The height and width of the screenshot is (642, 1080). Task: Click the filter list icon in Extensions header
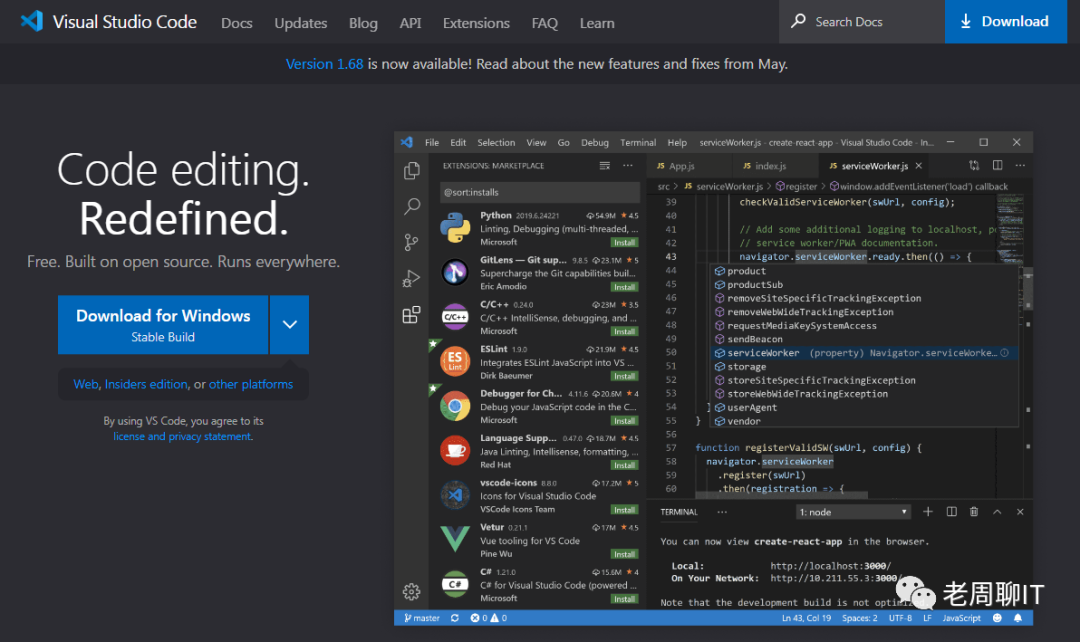604,165
